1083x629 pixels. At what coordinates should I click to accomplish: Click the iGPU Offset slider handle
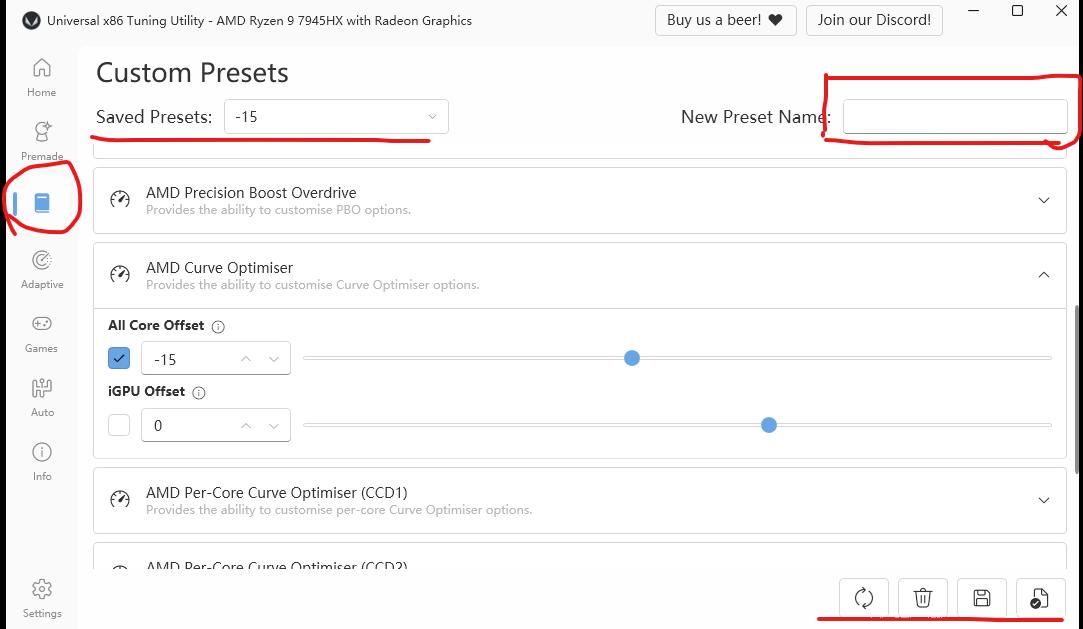tap(769, 425)
